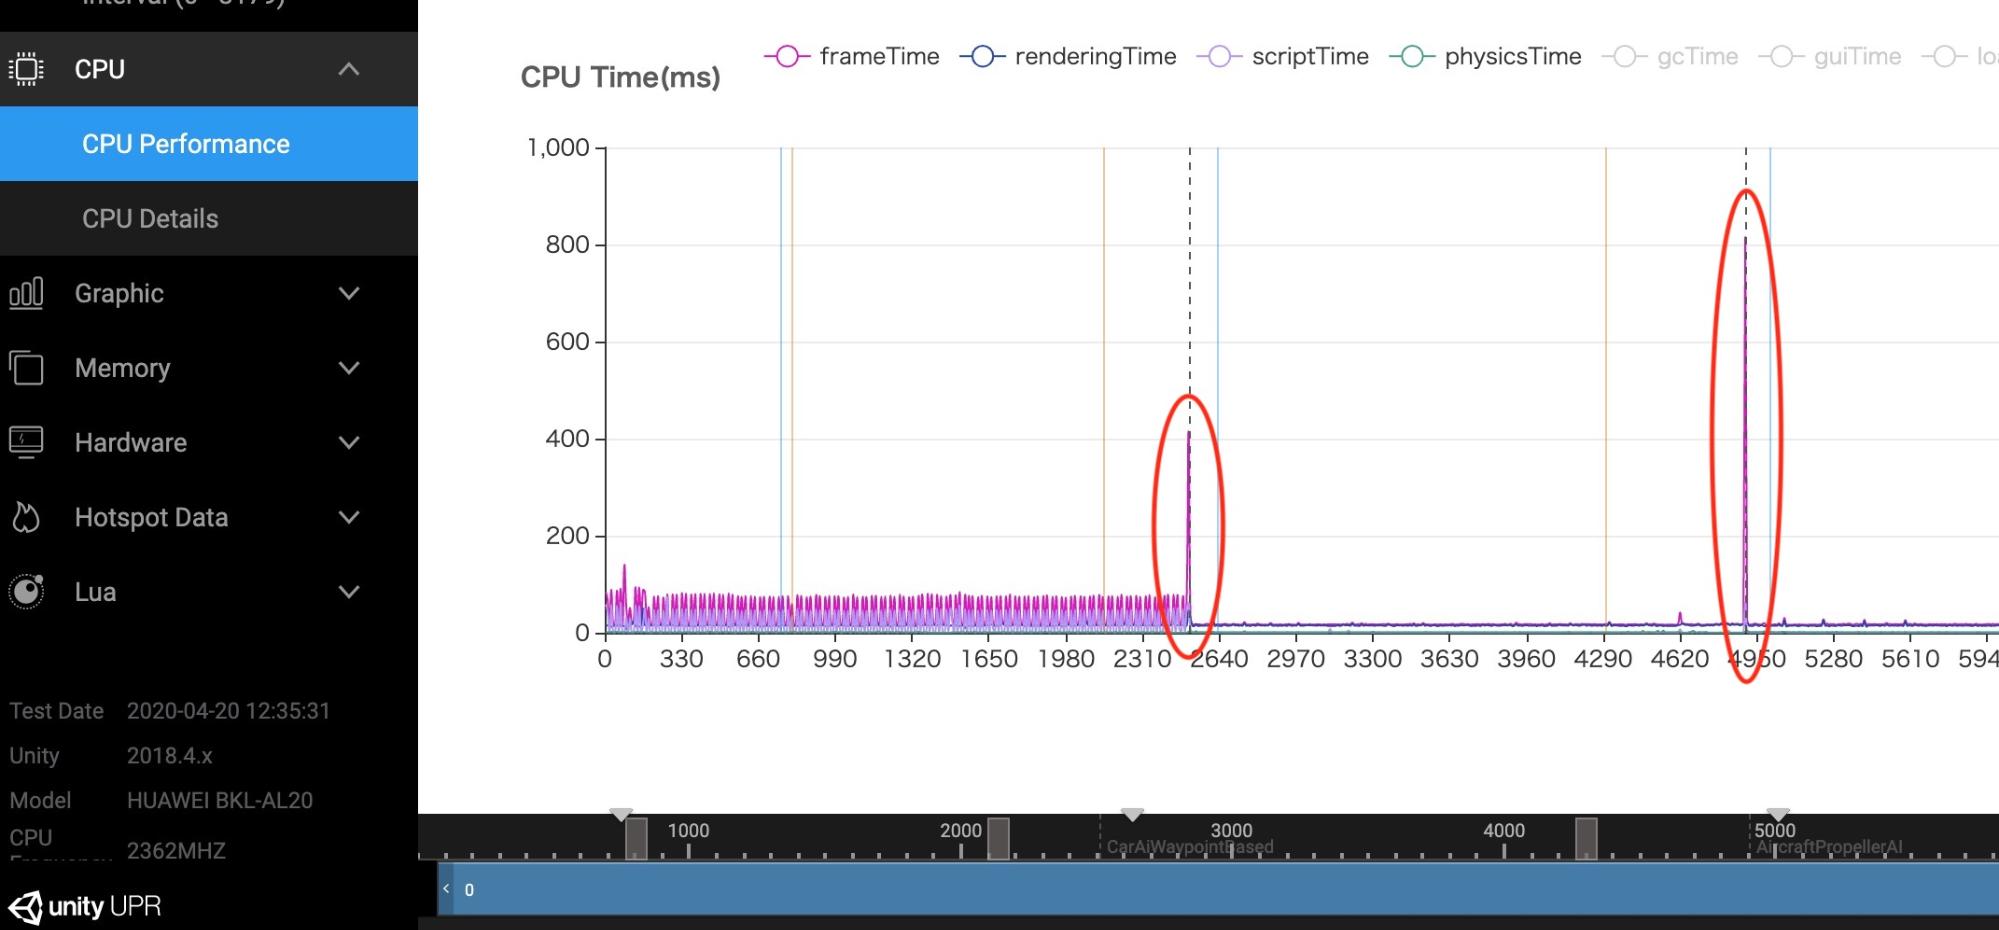Toggle frameTime series in legend
This screenshot has width=1999, height=930.
coord(852,56)
